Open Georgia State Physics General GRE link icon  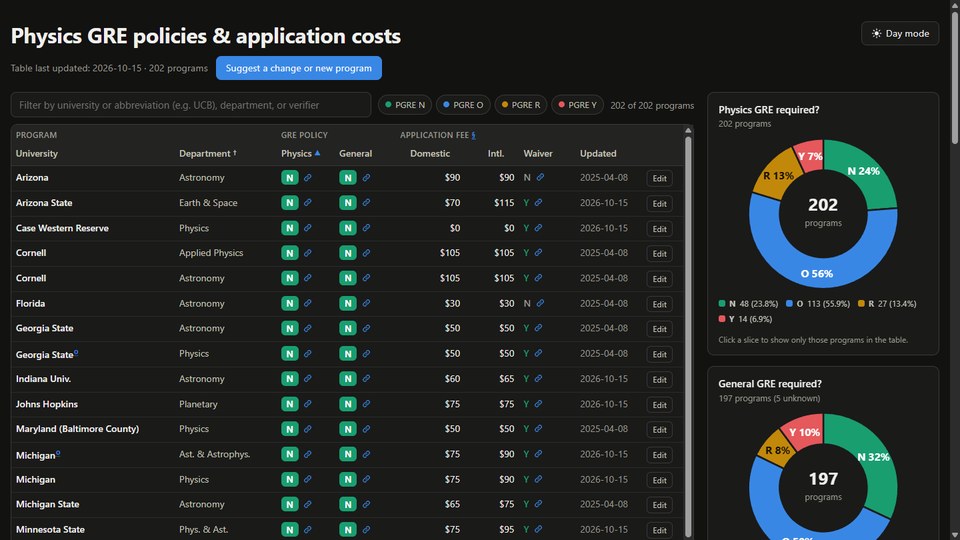point(366,353)
